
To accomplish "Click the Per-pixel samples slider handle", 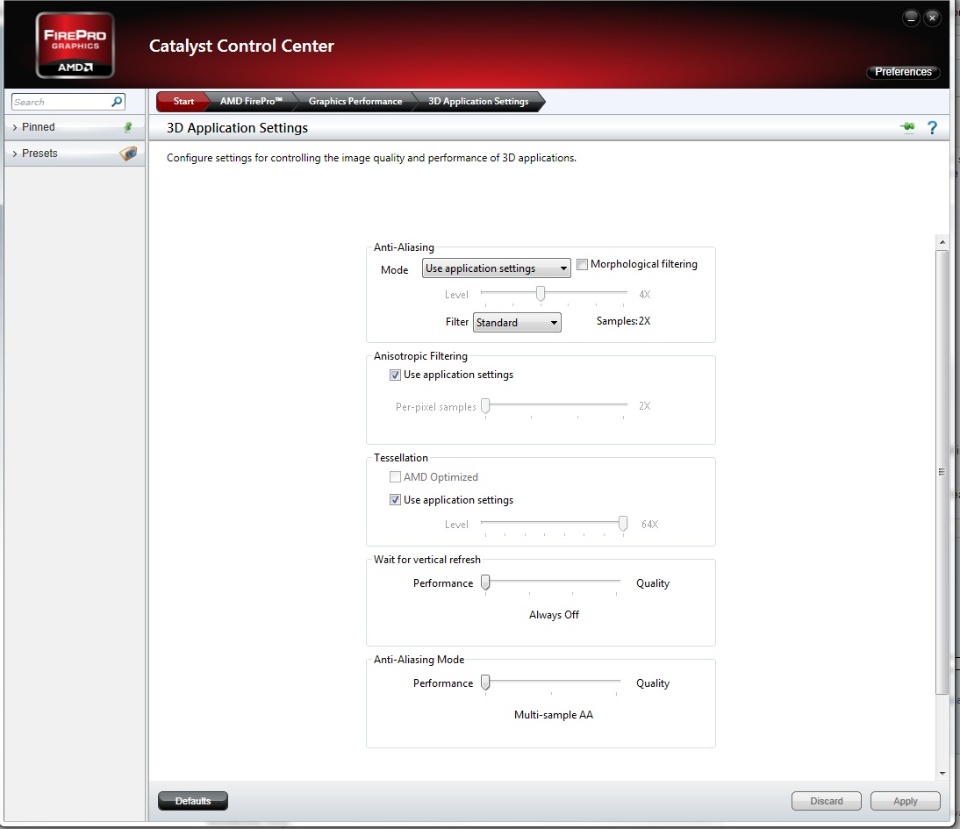I will [x=486, y=405].
